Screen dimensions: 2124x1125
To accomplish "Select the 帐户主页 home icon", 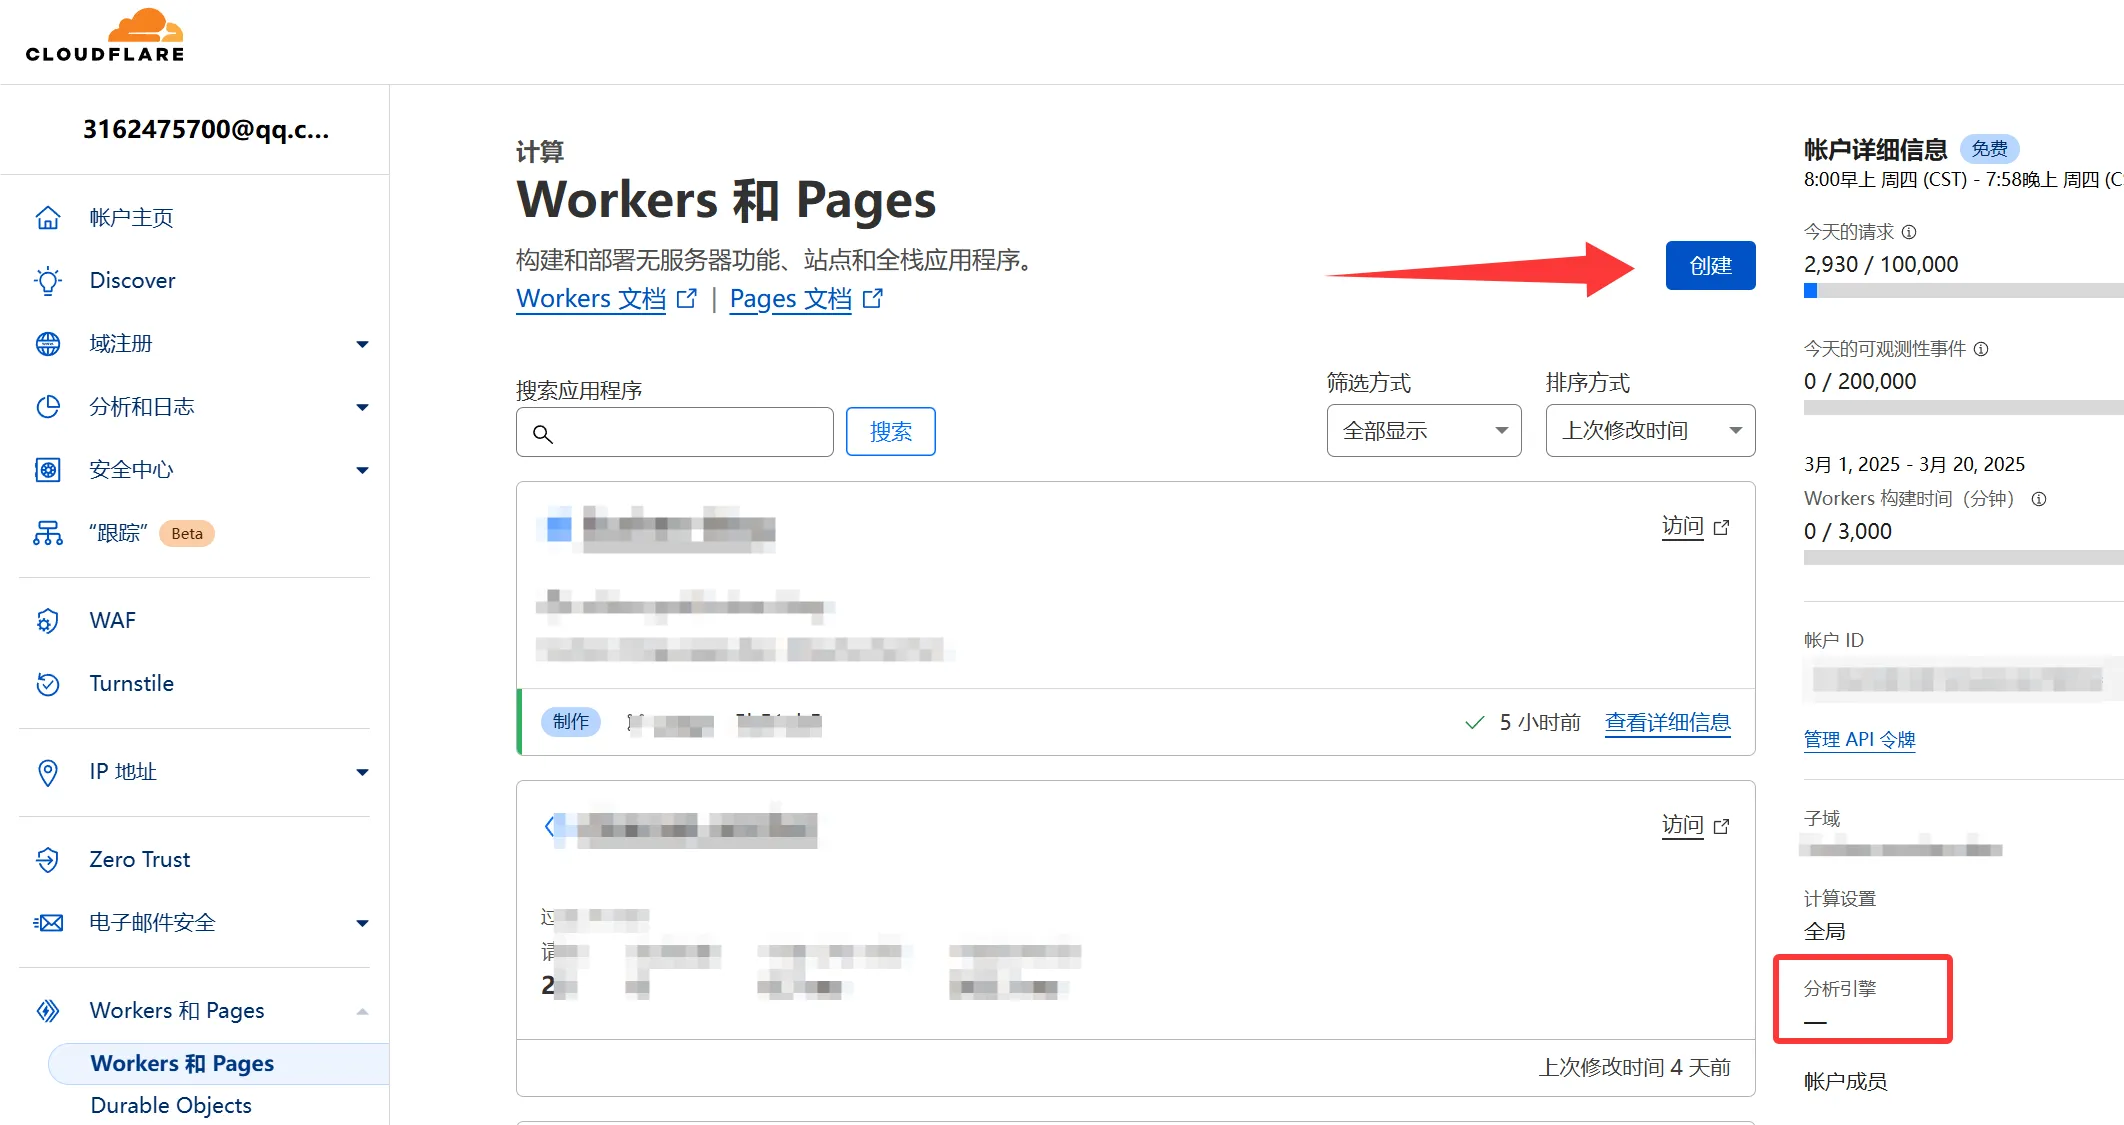I will [x=48, y=217].
